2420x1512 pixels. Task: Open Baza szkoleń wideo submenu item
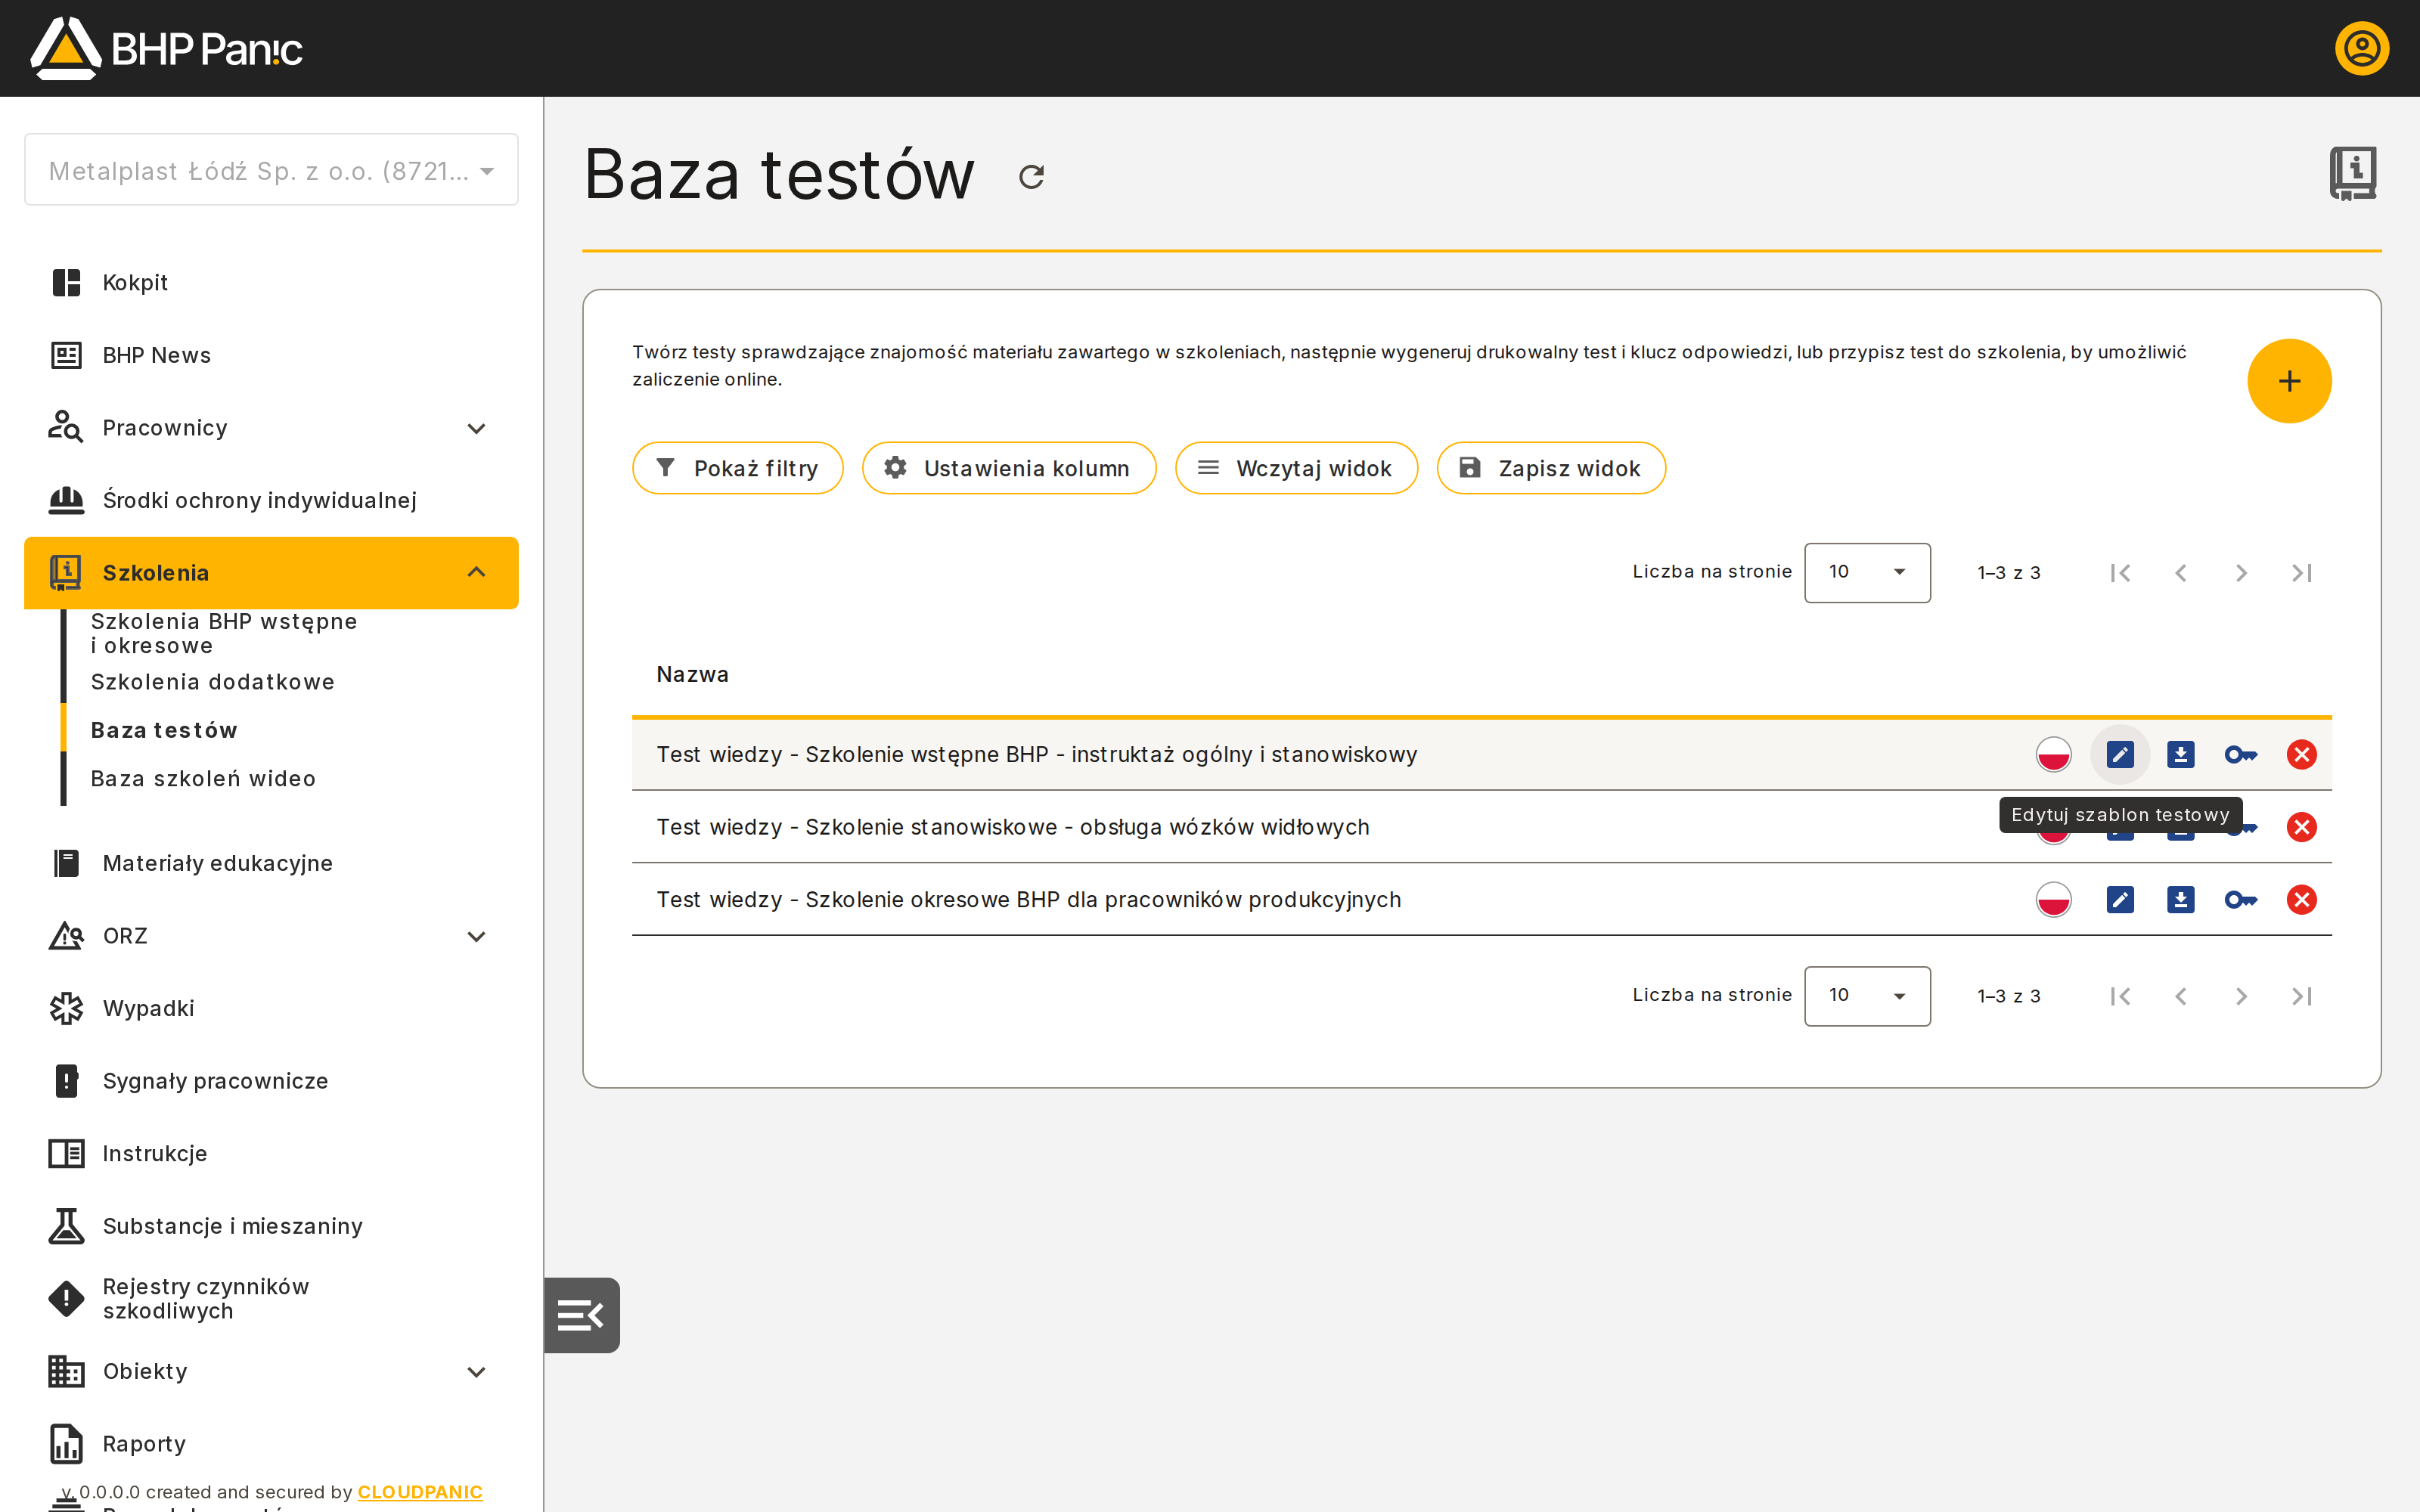(203, 778)
